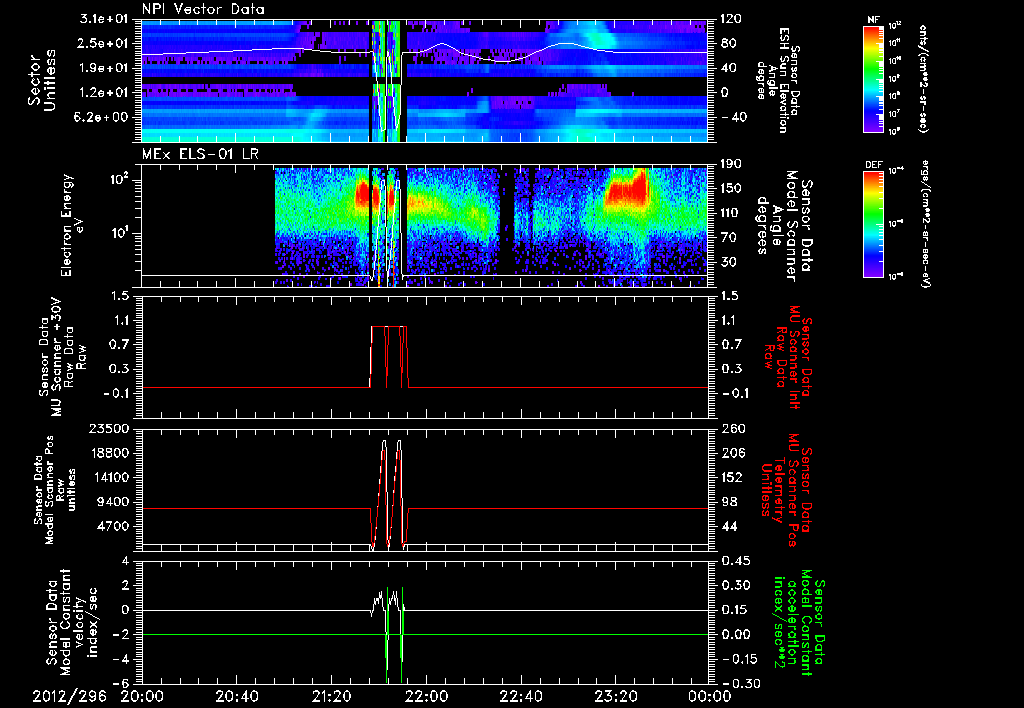This screenshot has width=1024, height=708.
Task: Click the '190' scanner angle tick value
Action: (x=731, y=164)
